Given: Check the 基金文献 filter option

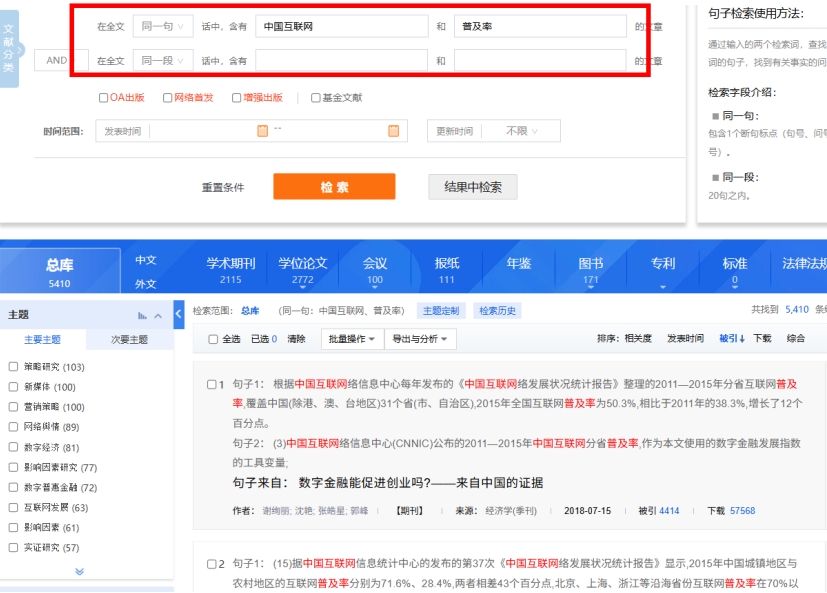Looking at the screenshot, I should [316, 98].
